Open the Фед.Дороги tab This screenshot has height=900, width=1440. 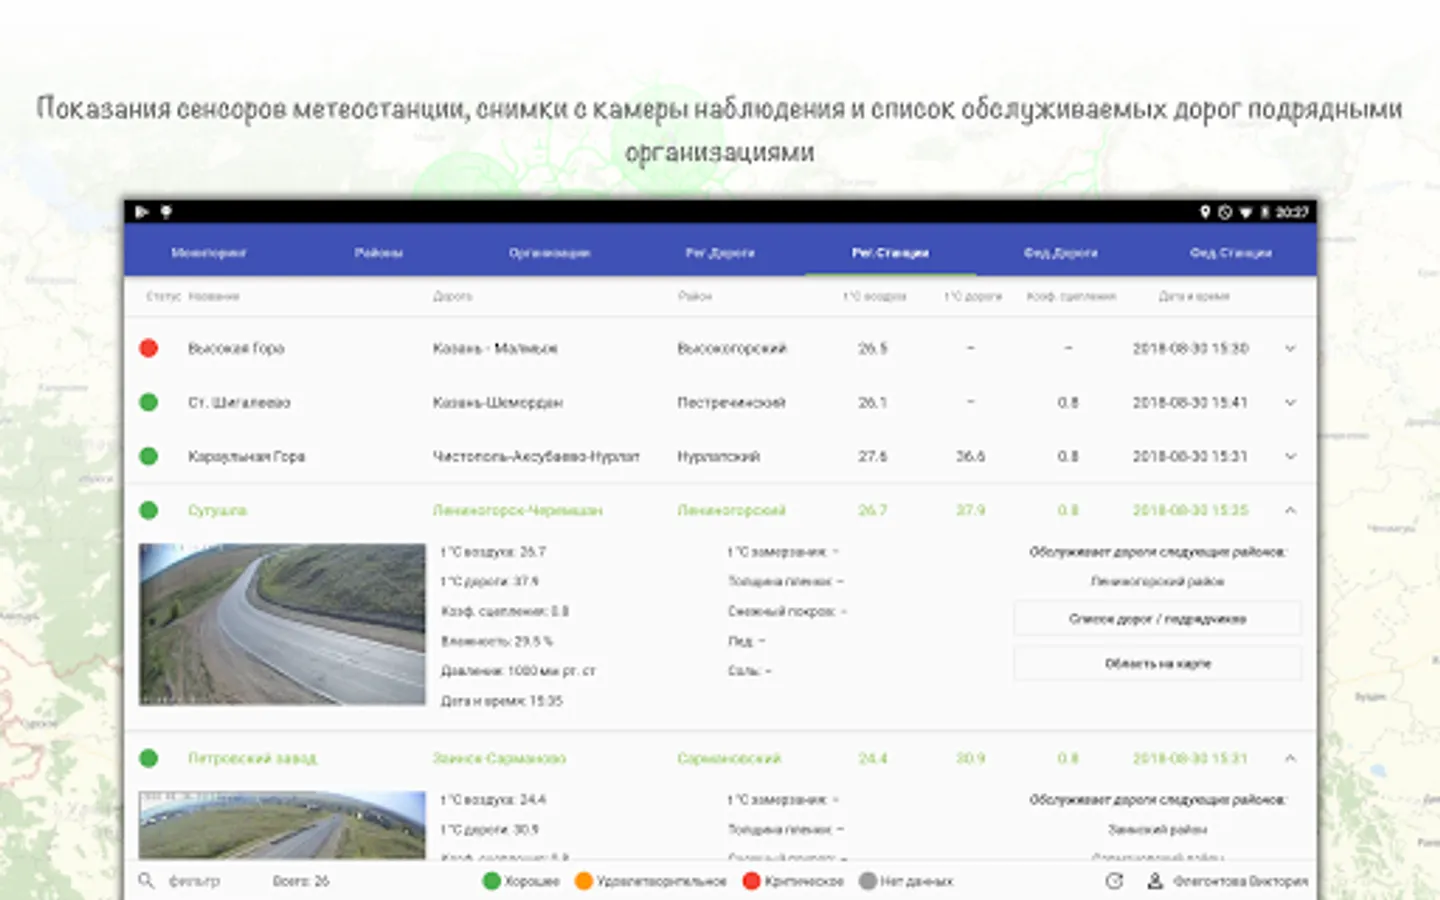1061,253
